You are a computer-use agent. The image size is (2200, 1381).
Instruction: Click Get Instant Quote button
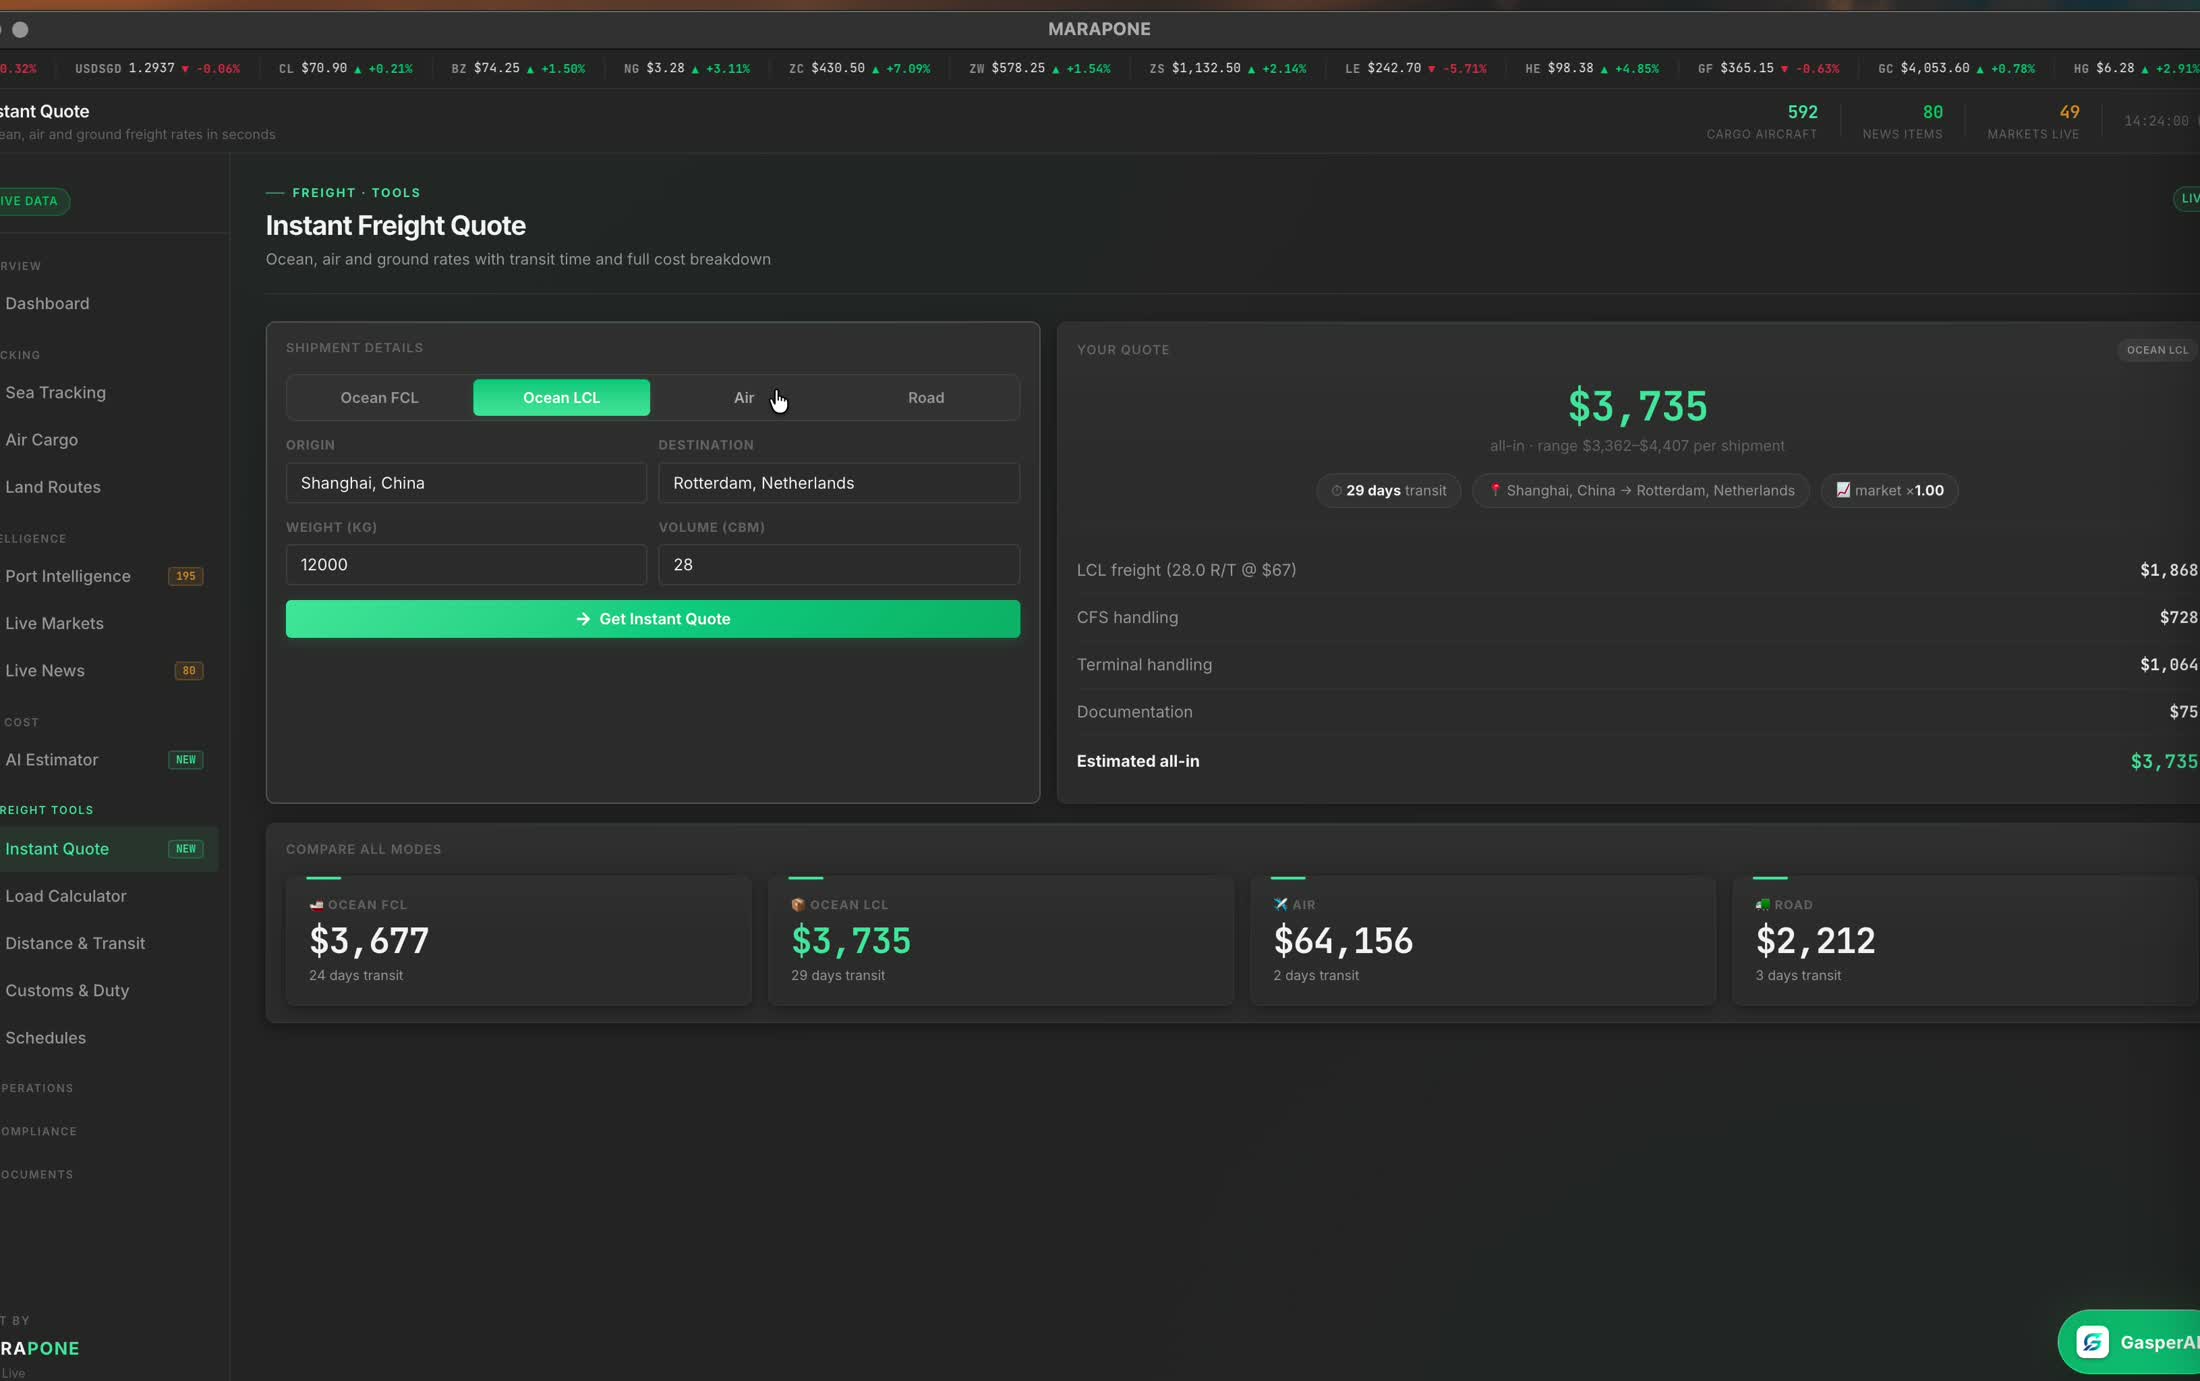tap(653, 619)
